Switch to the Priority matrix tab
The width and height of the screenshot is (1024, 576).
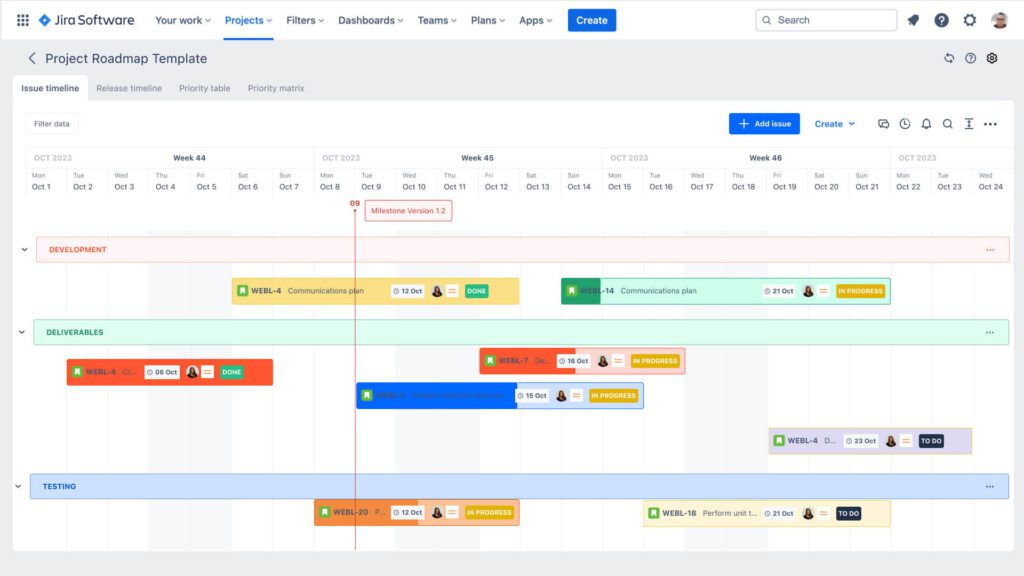[x=276, y=88]
